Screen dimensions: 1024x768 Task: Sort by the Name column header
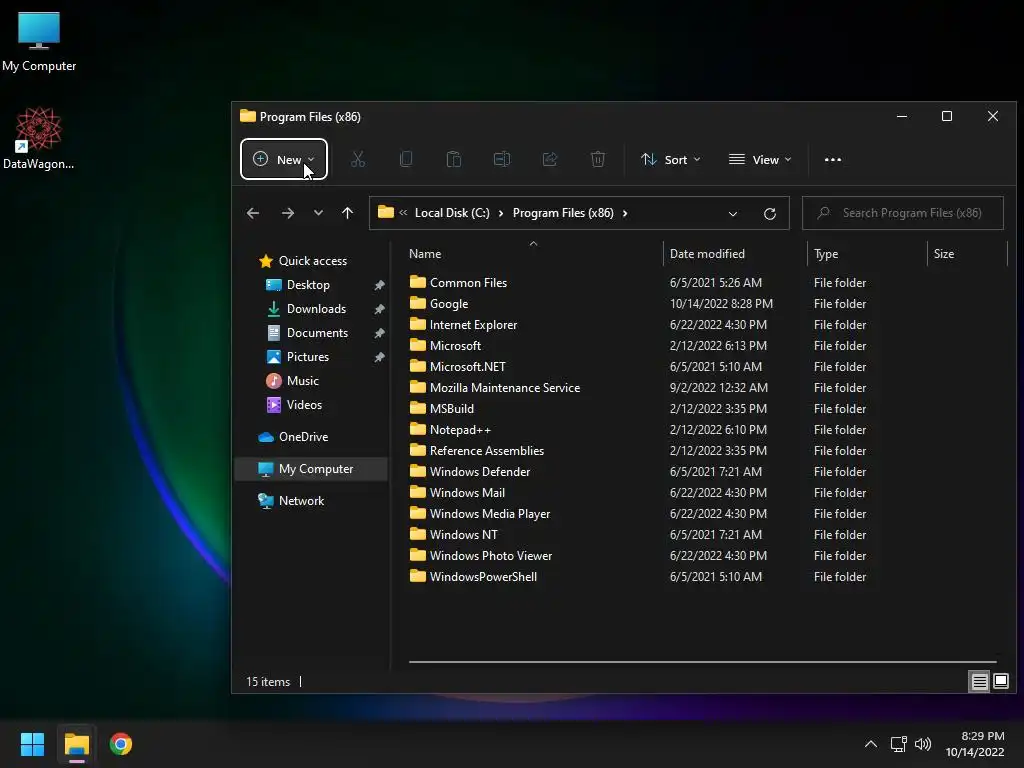pyautogui.click(x=425, y=253)
